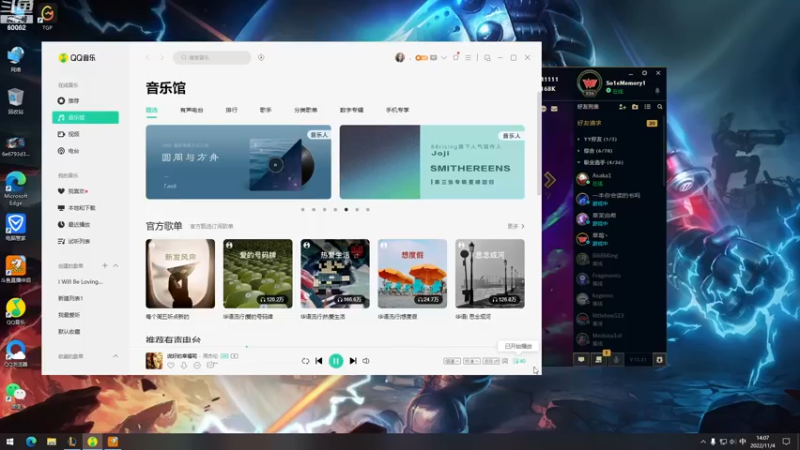Open the volume control speaker icon

point(366,361)
